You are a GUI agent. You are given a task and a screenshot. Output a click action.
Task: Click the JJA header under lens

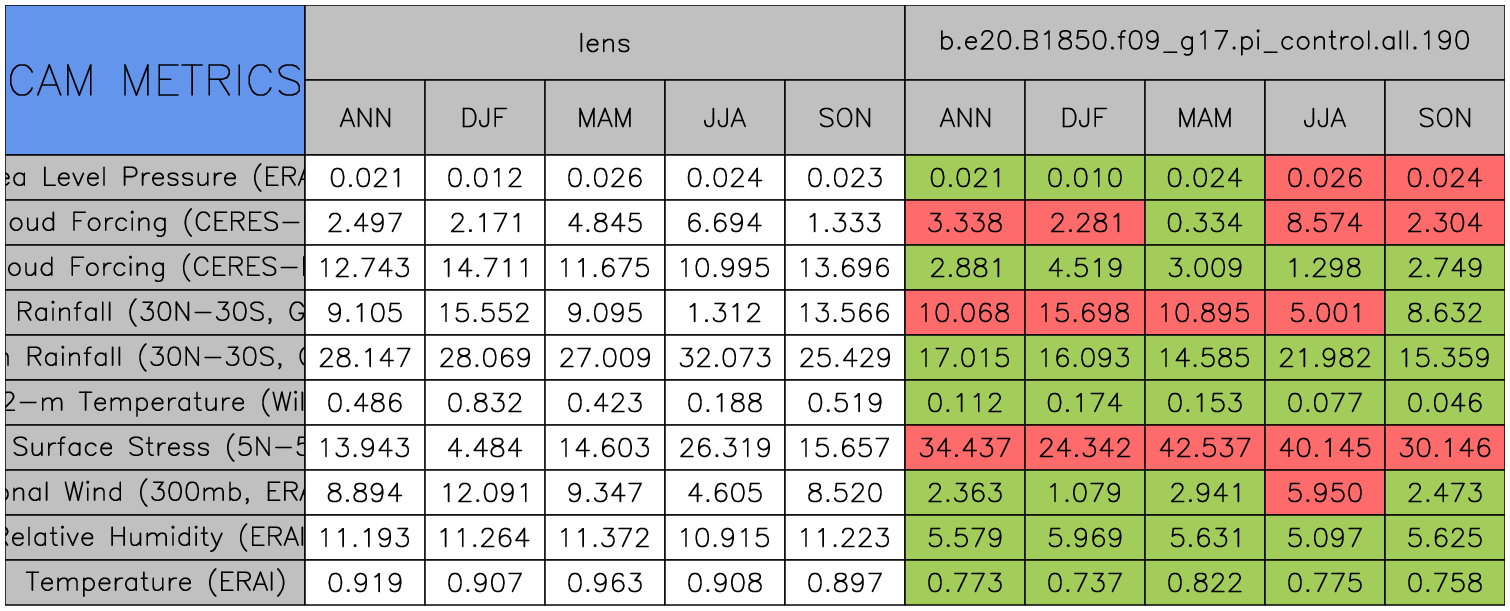click(x=724, y=118)
